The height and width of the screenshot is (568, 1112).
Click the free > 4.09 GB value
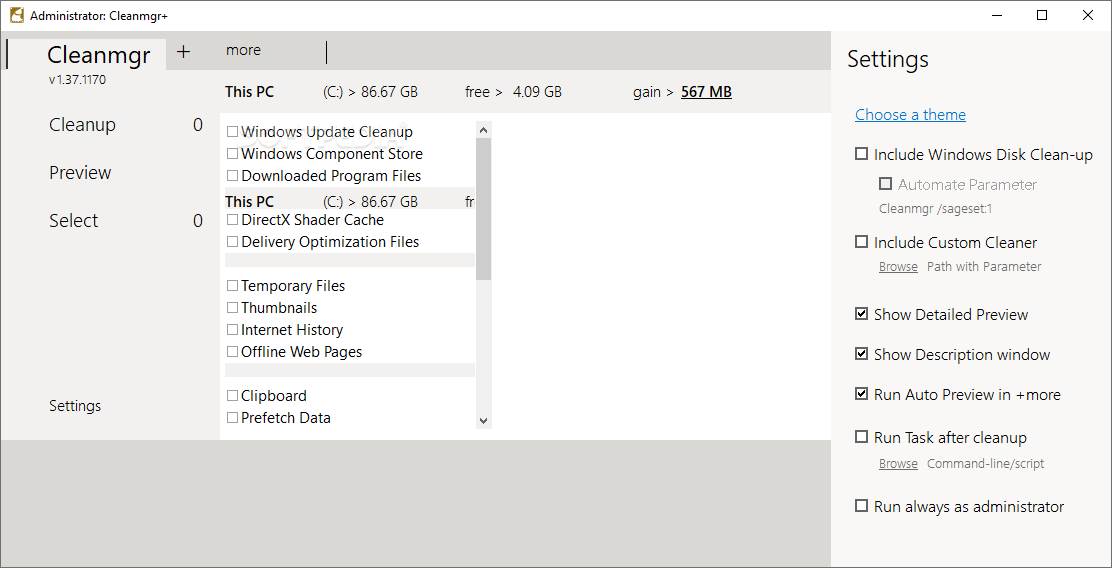[x=513, y=91]
